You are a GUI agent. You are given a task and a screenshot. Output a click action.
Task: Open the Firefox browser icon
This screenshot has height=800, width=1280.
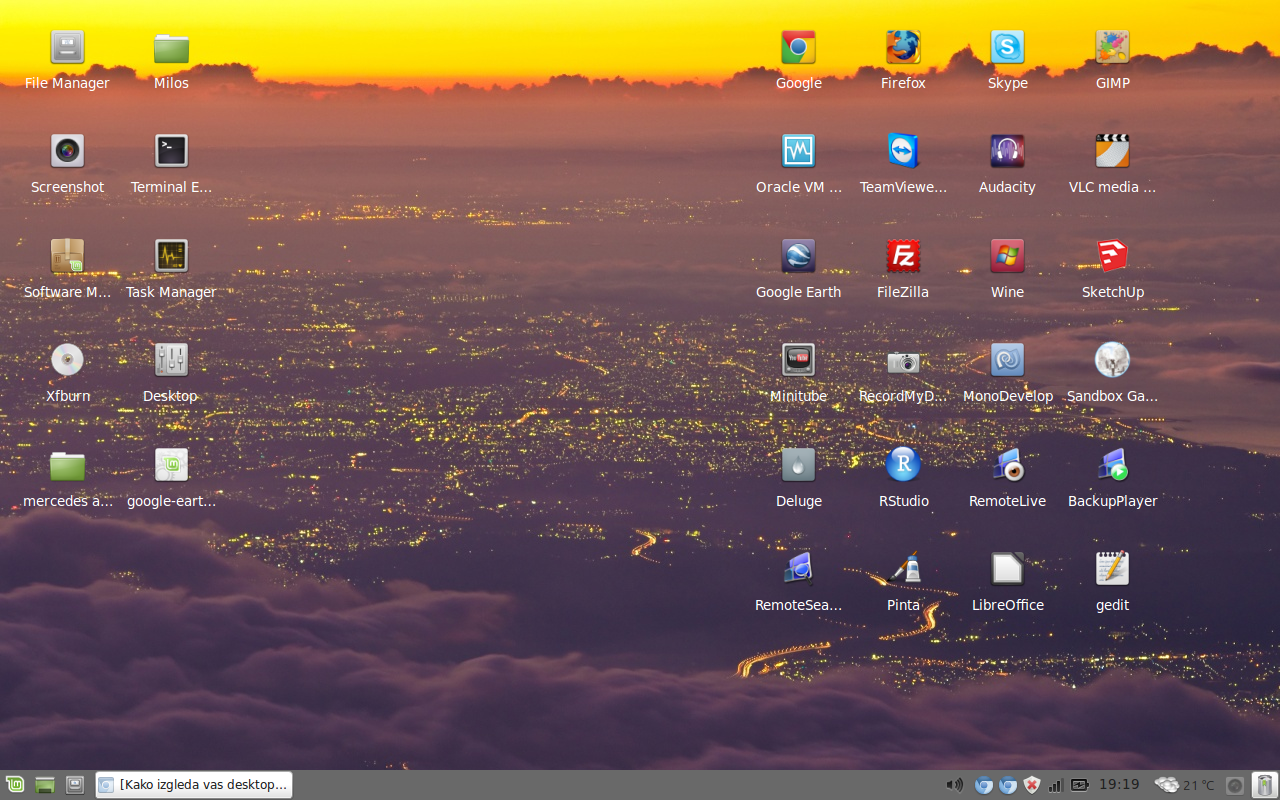point(903,47)
